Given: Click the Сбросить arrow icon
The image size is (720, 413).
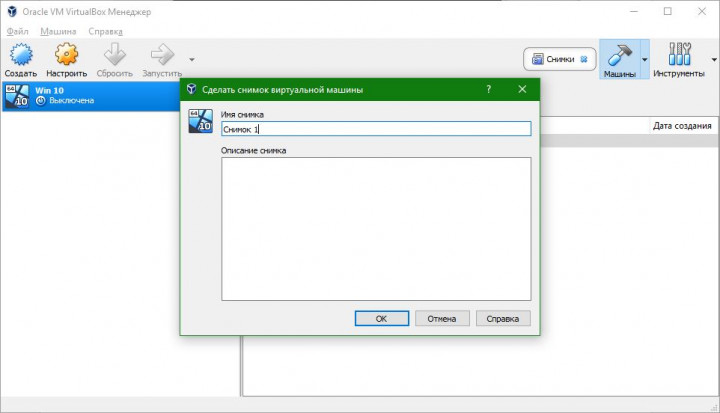Looking at the screenshot, I should [114, 54].
